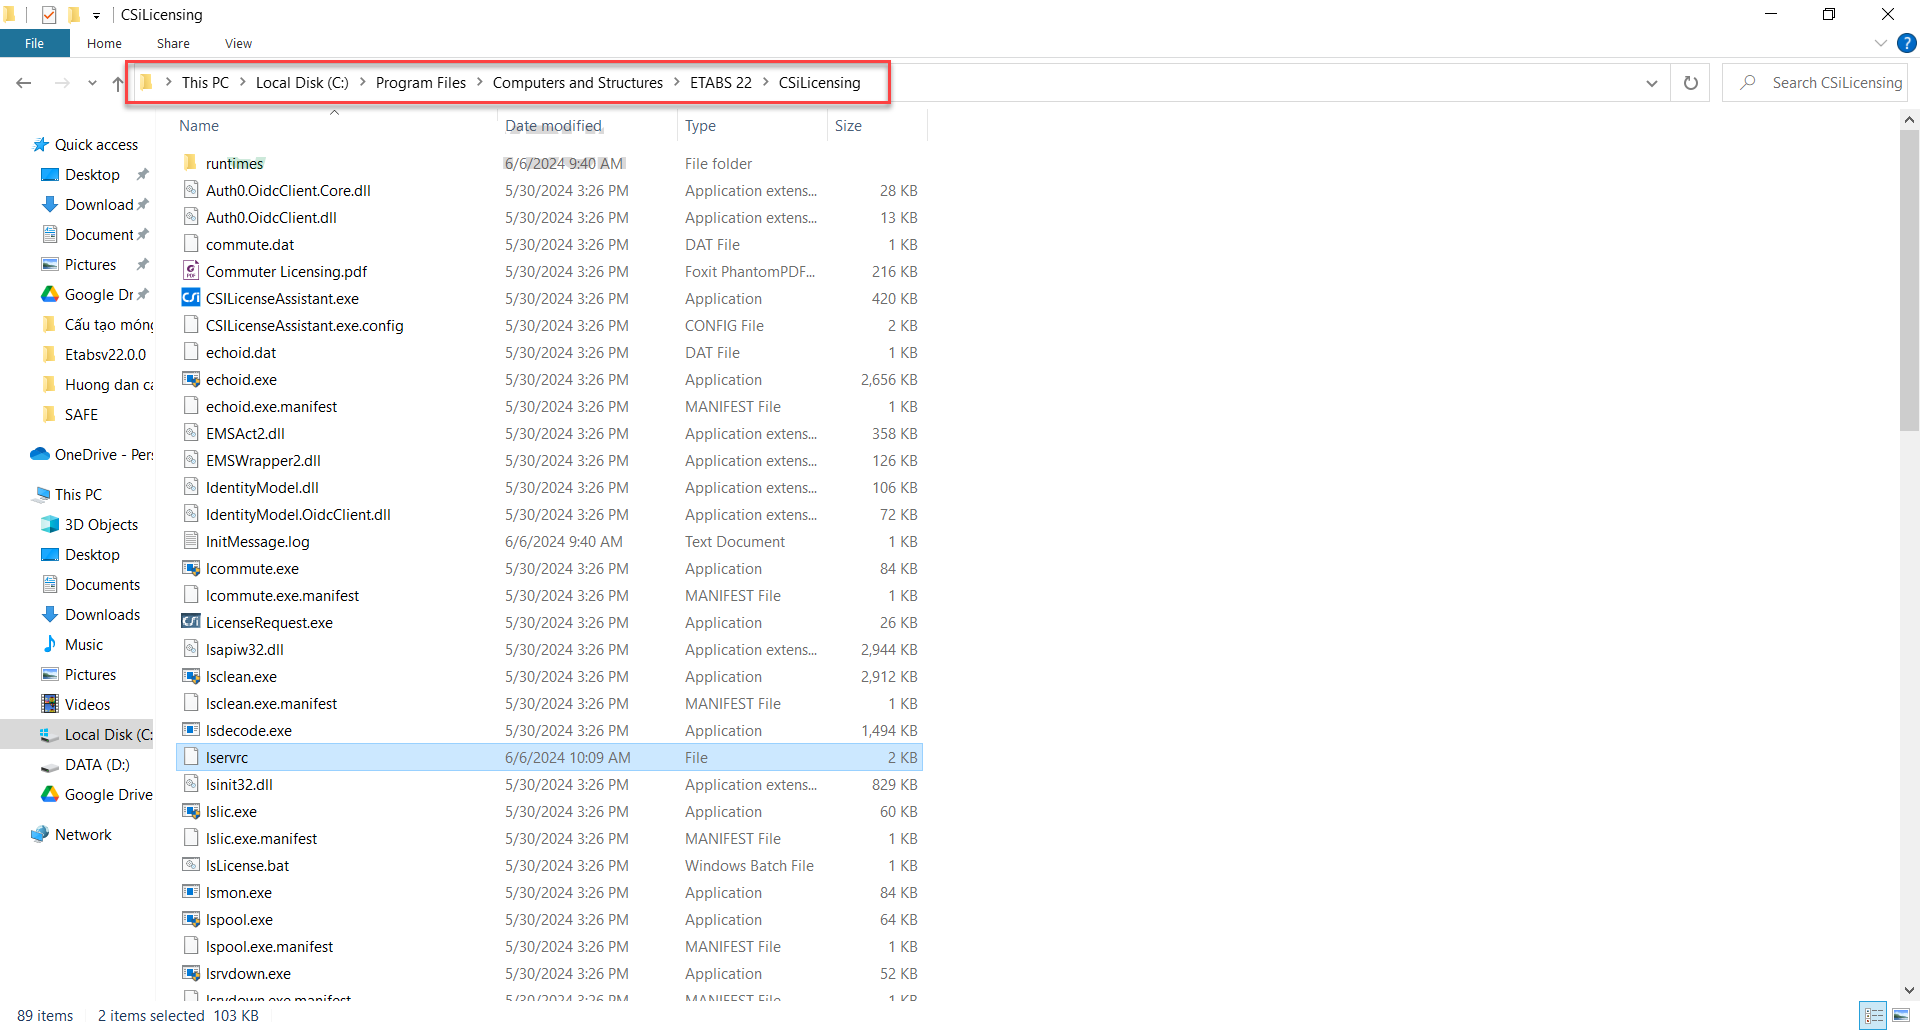
Task: Click the CSILicenseAssistant.exe application icon
Action: tap(190, 298)
